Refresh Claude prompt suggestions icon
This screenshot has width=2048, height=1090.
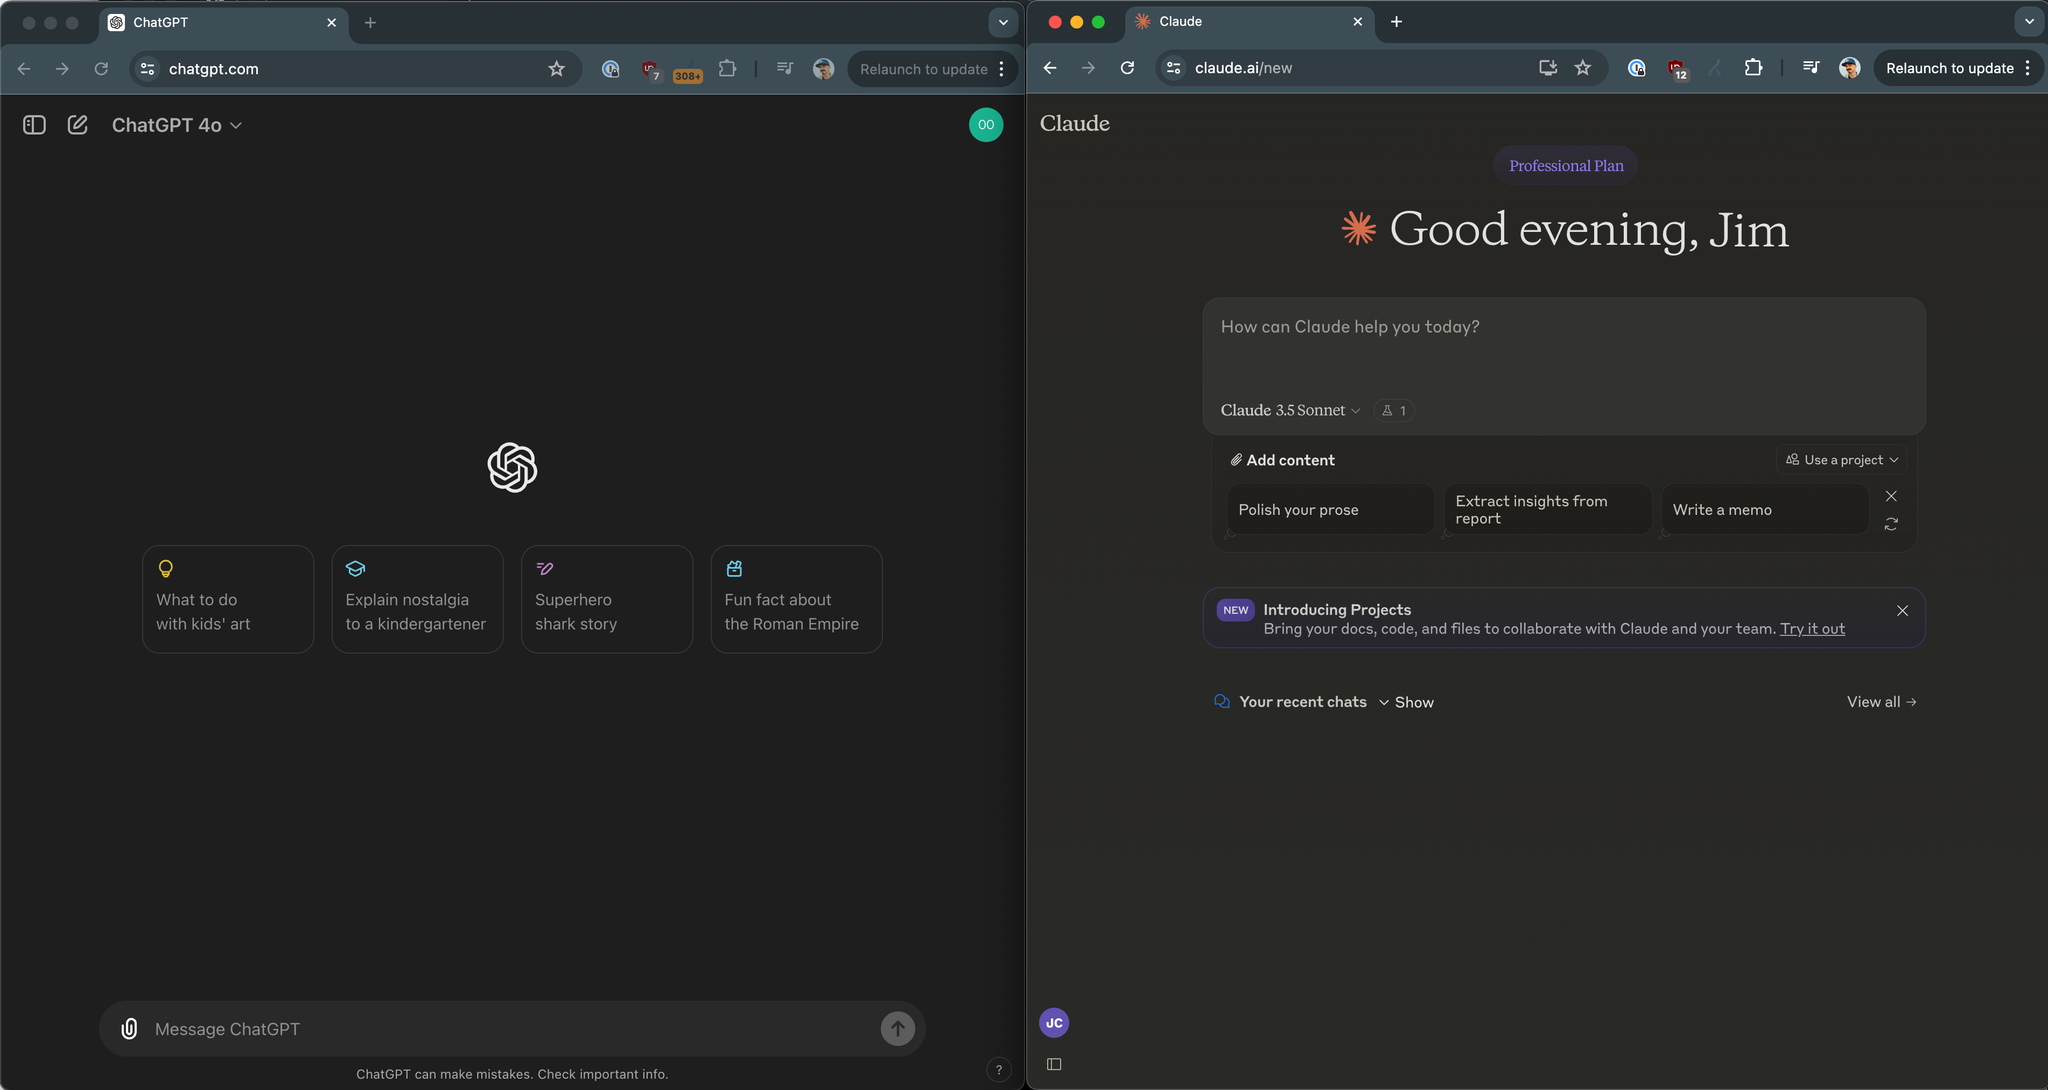1890,524
